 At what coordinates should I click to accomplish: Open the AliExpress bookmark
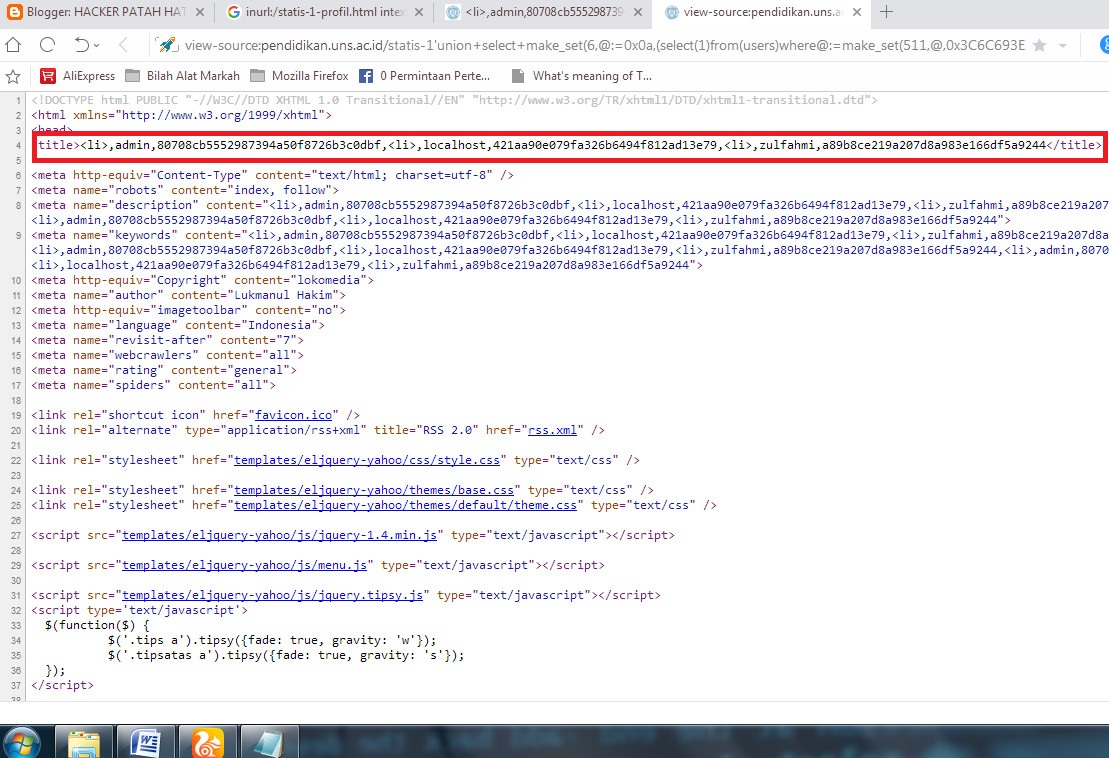tap(78, 76)
